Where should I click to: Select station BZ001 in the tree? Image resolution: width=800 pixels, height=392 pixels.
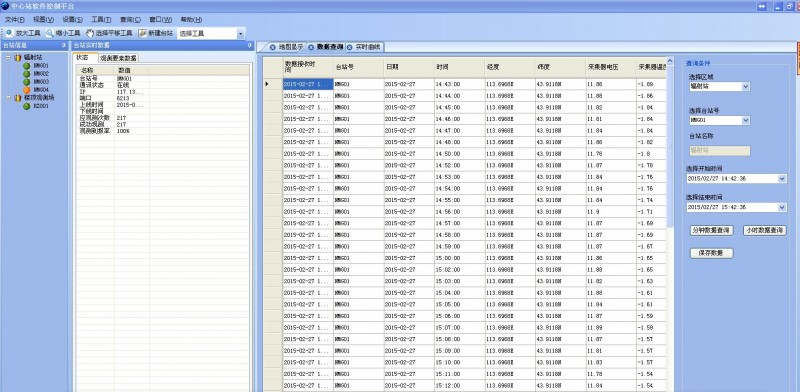coord(41,106)
